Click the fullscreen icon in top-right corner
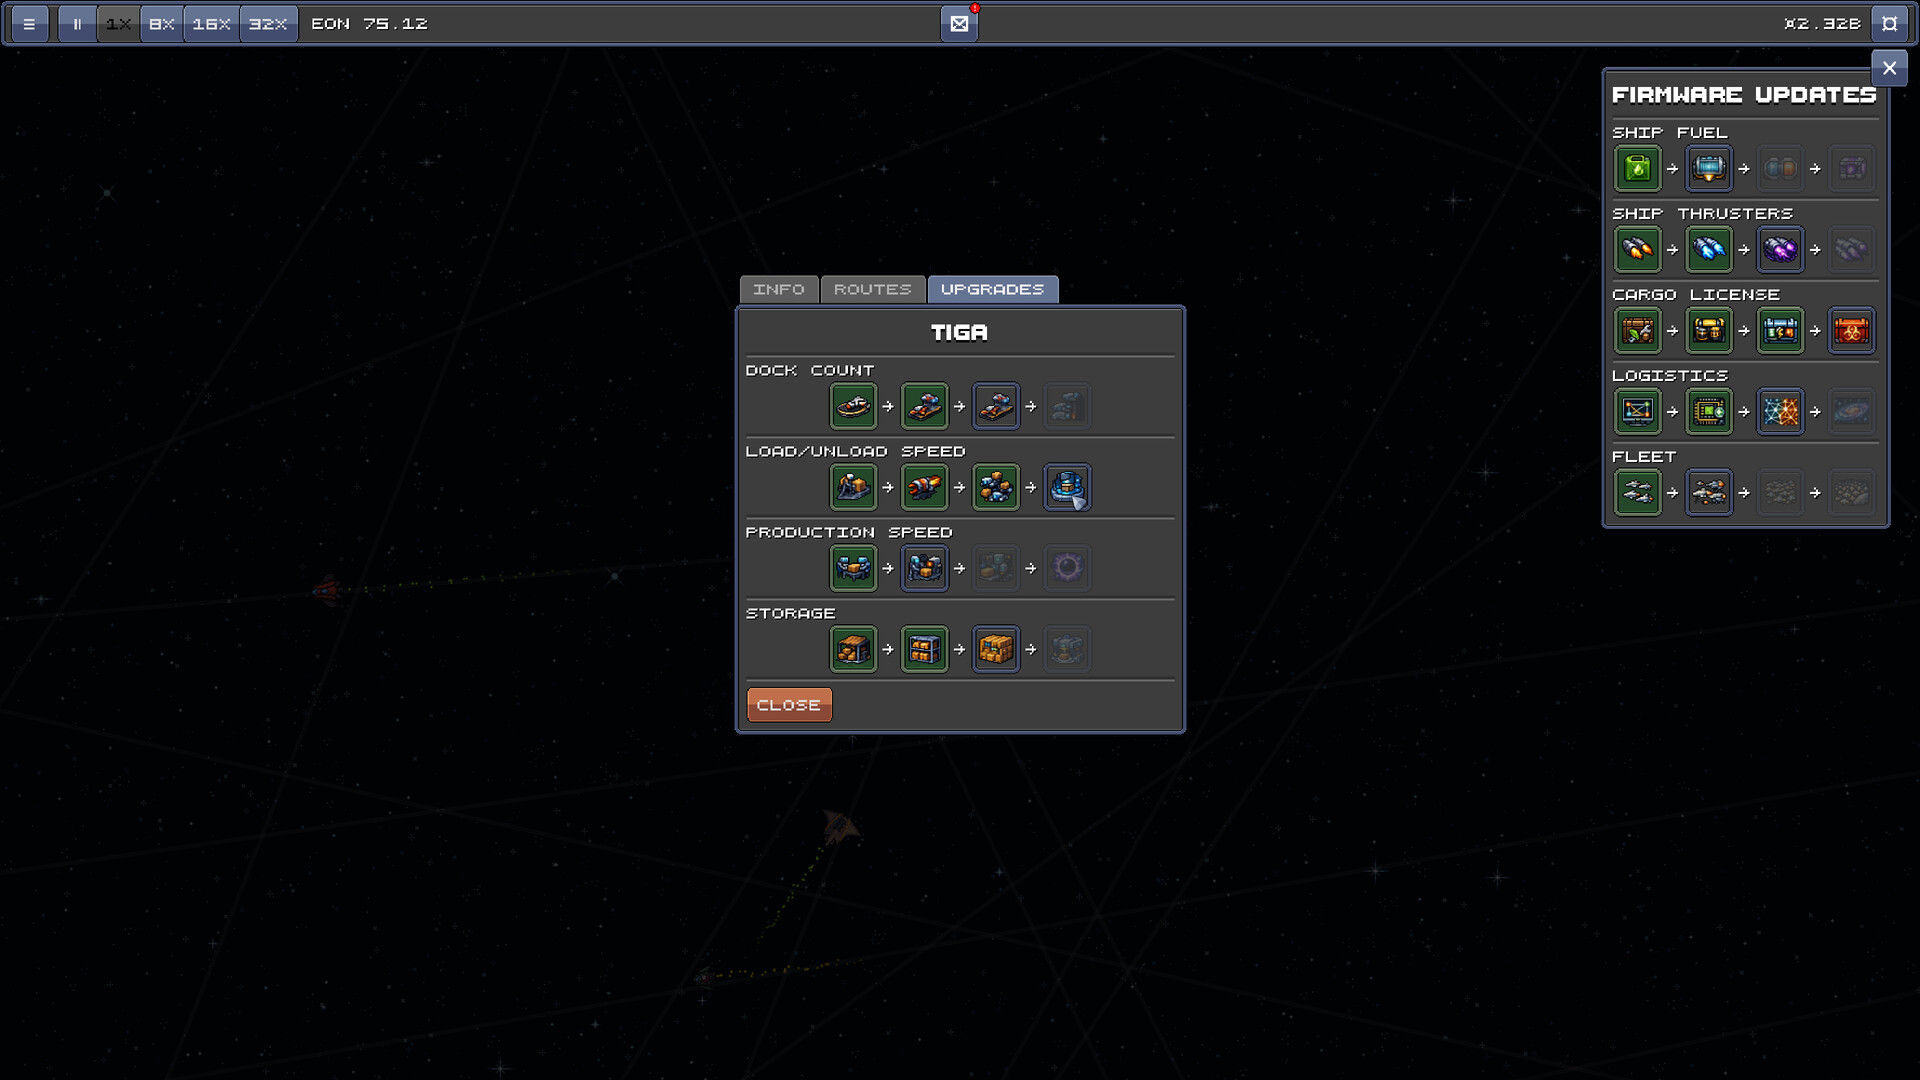Viewport: 1920px width, 1080px height. click(x=1890, y=23)
